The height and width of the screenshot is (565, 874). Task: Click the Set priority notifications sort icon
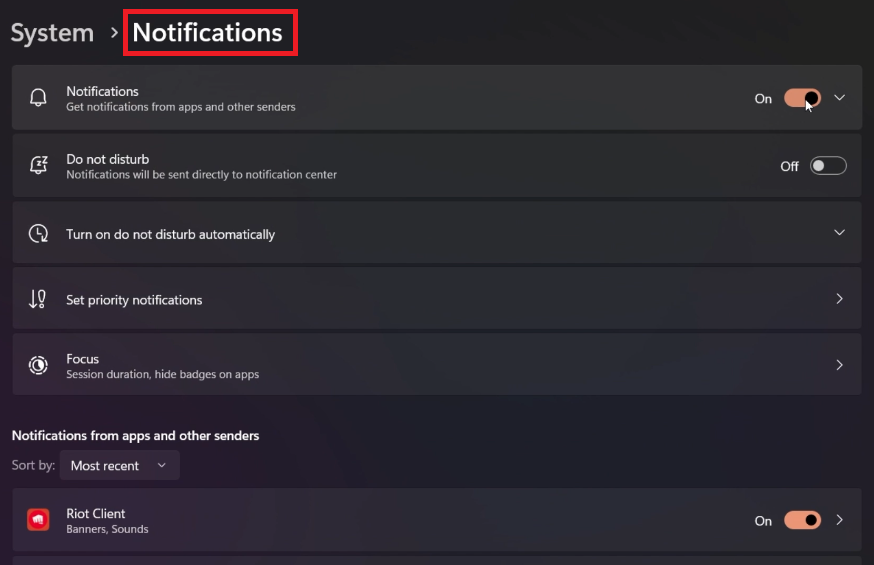click(x=38, y=299)
